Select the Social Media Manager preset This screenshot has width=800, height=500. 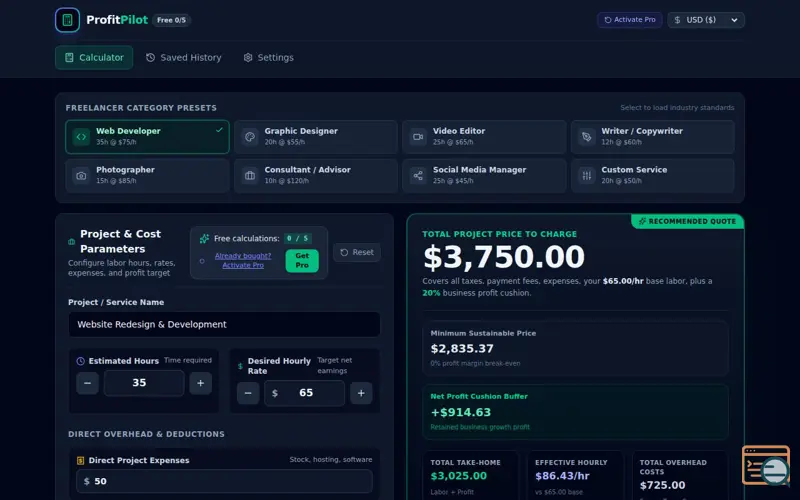pos(484,176)
